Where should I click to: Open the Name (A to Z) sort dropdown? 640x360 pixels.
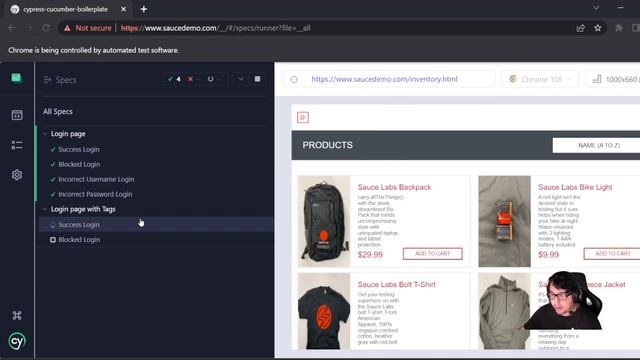coord(596,145)
